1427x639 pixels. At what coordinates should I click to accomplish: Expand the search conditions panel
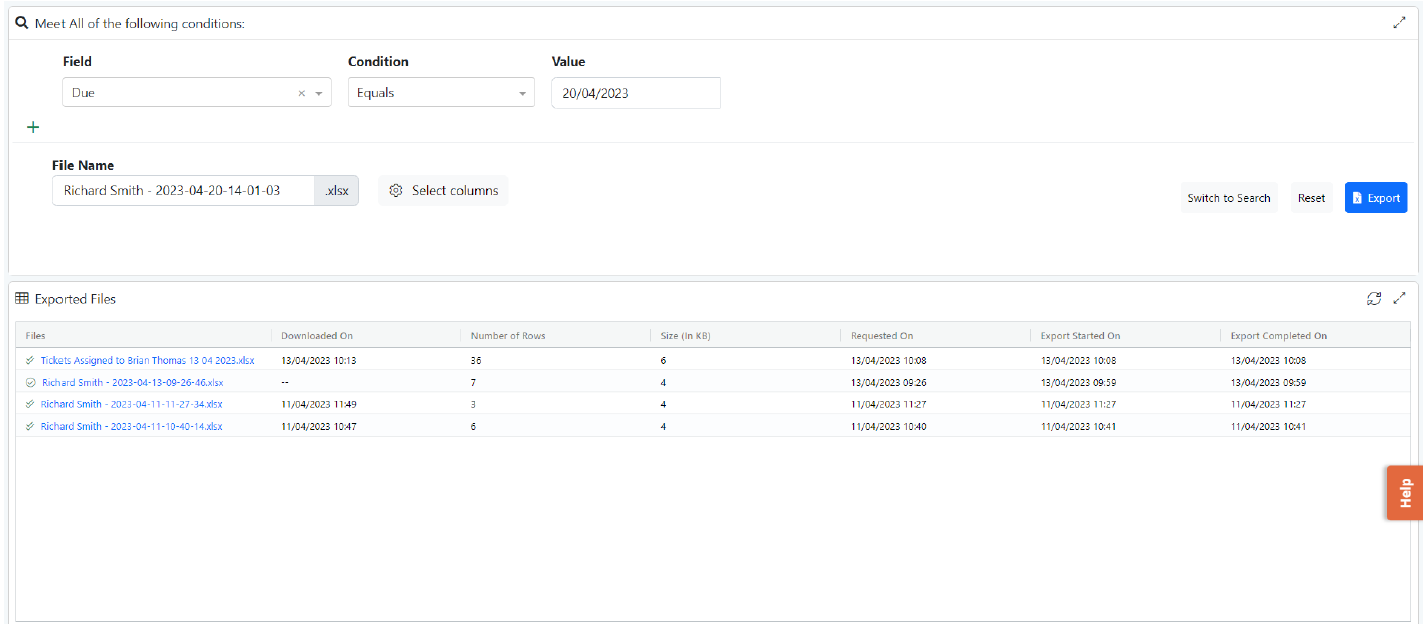tap(1399, 23)
